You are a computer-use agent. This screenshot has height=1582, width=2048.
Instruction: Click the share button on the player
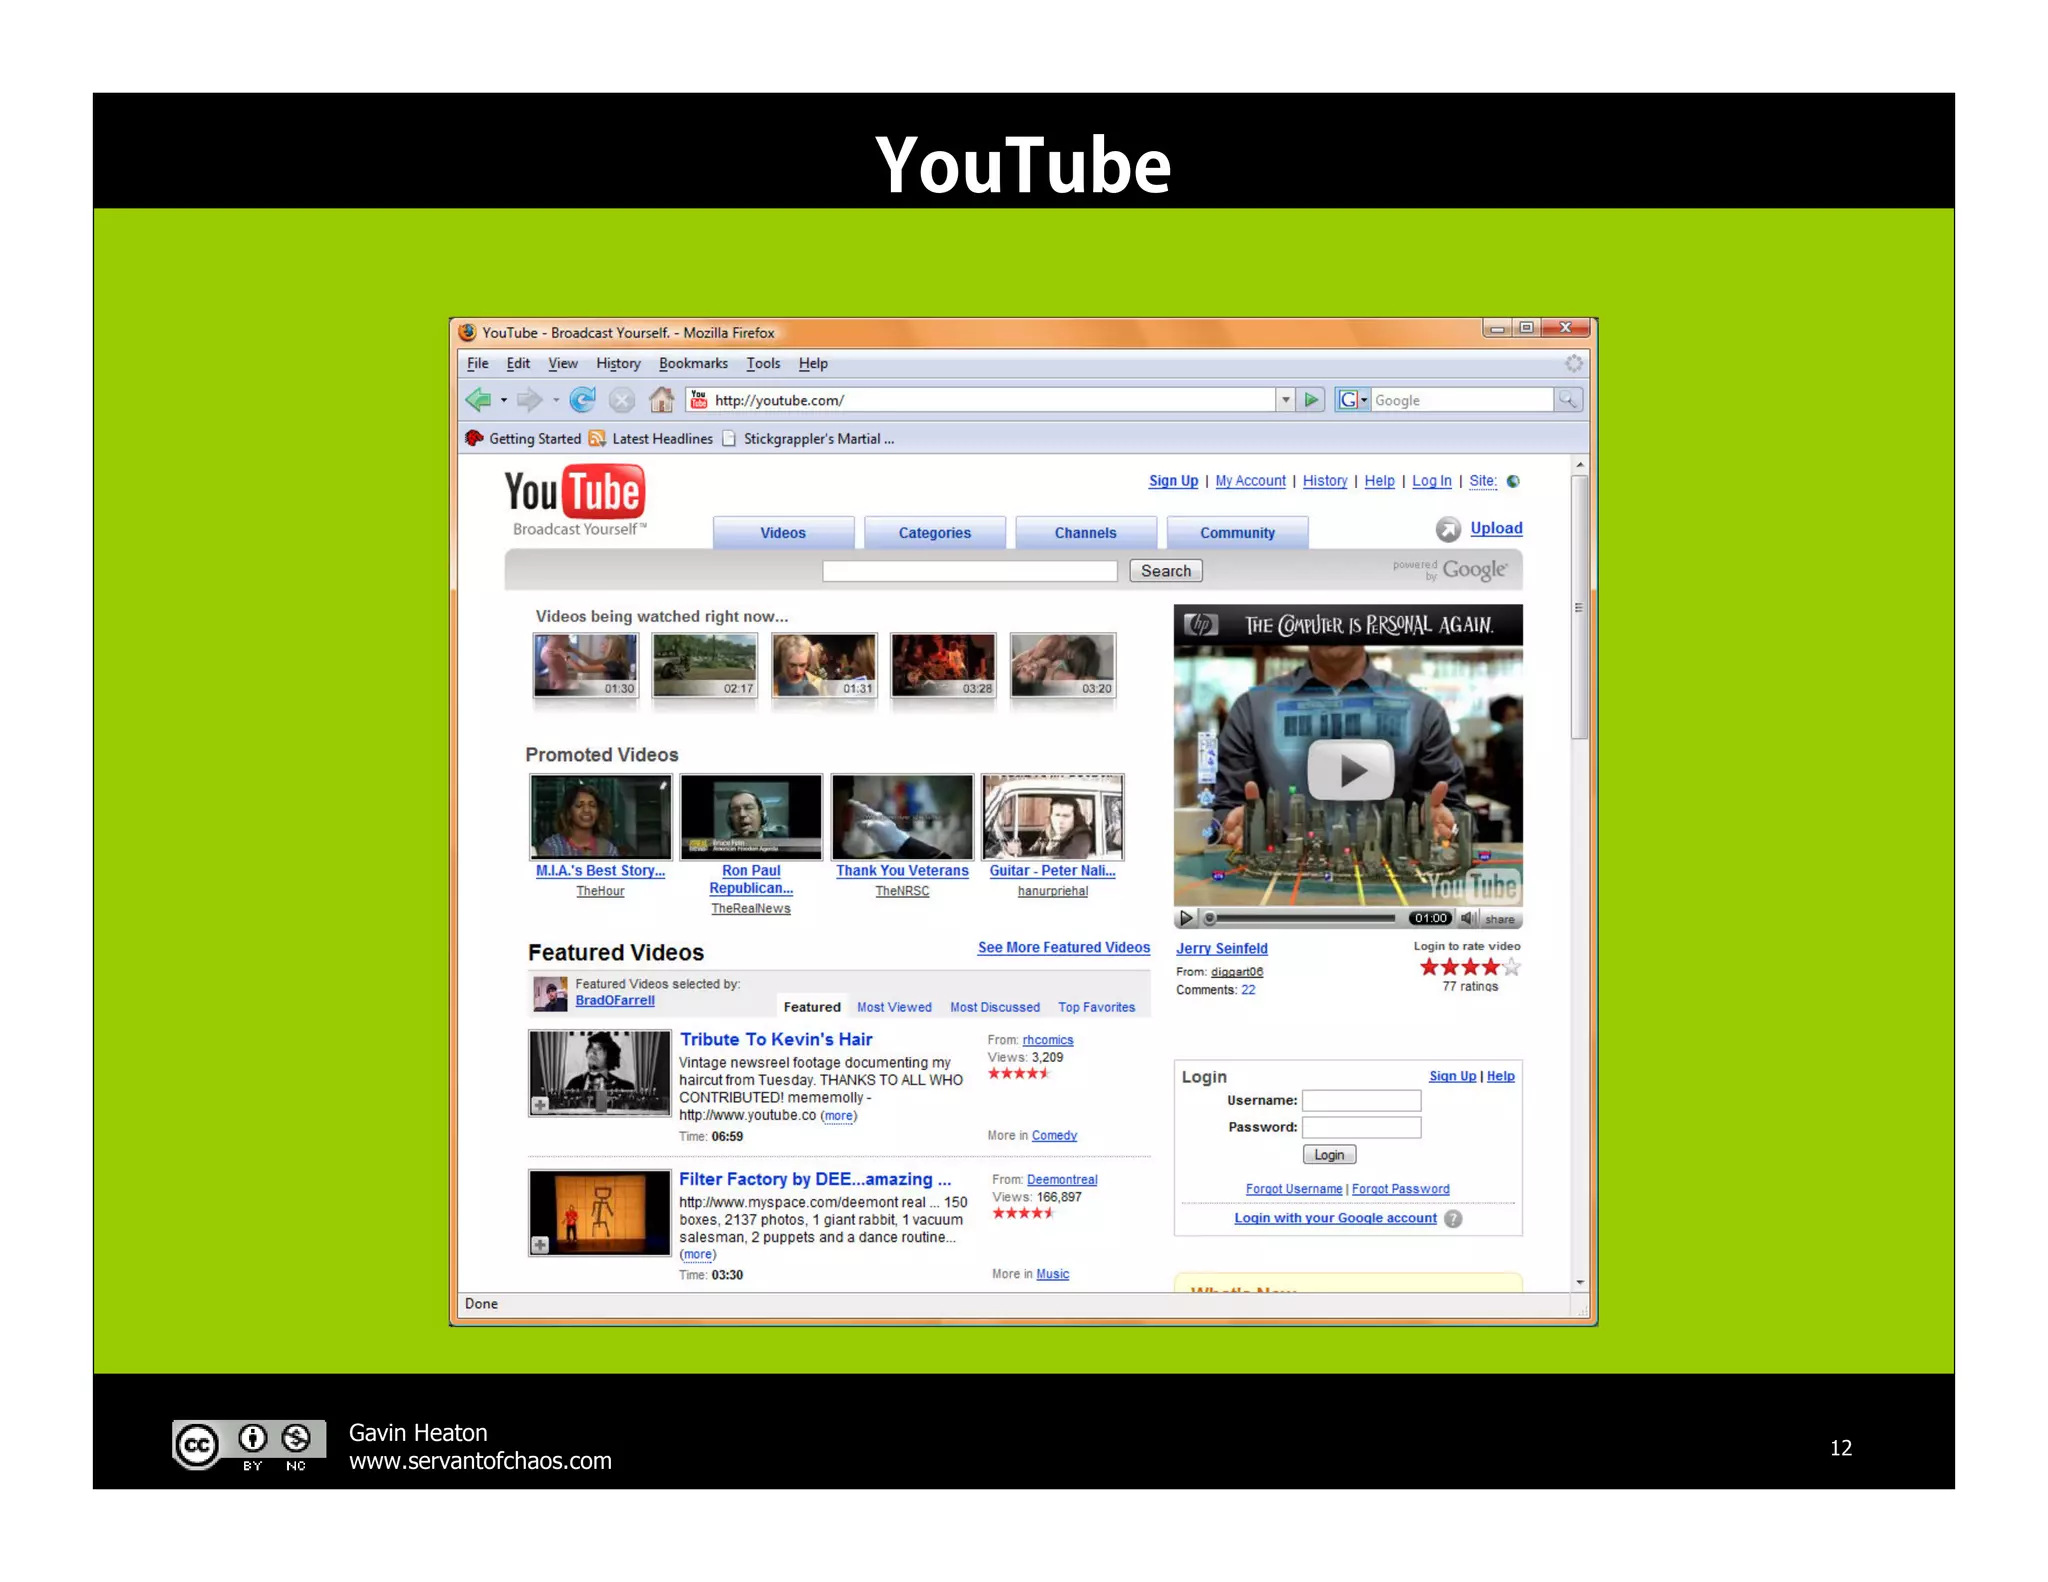click(x=1499, y=918)
